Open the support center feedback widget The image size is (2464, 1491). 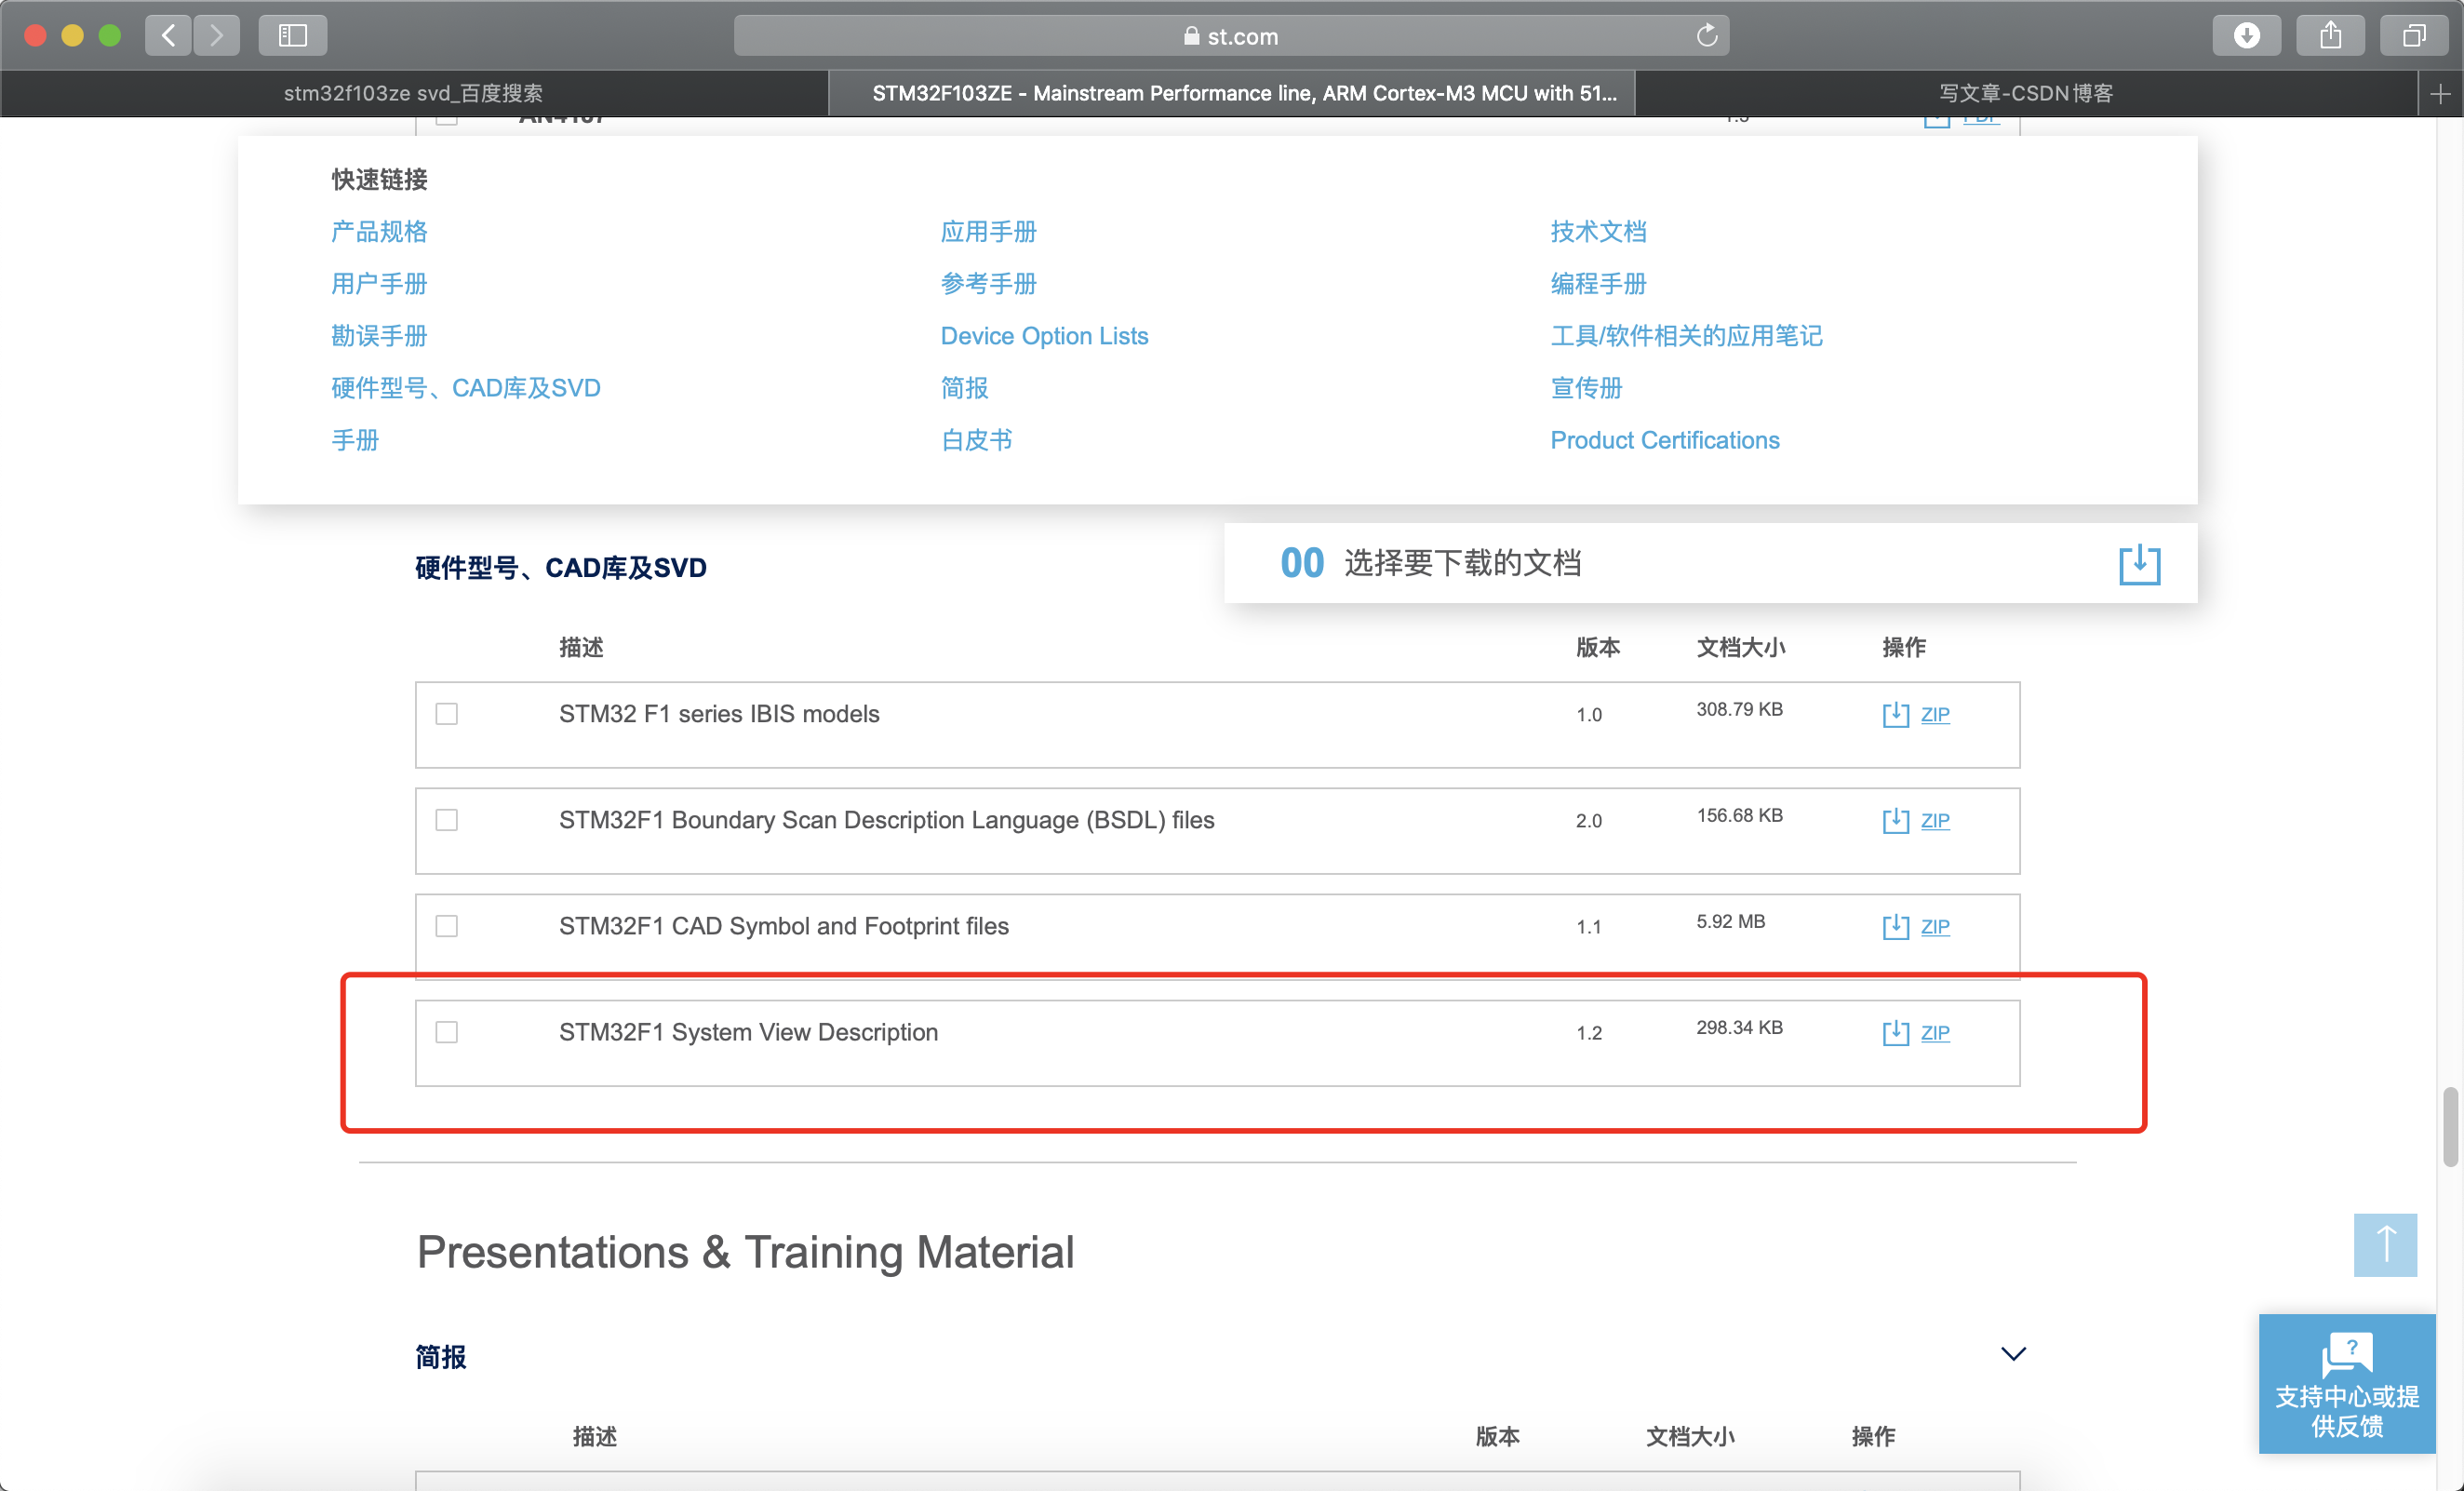pyautogui.click(x=2346, y=1383)
